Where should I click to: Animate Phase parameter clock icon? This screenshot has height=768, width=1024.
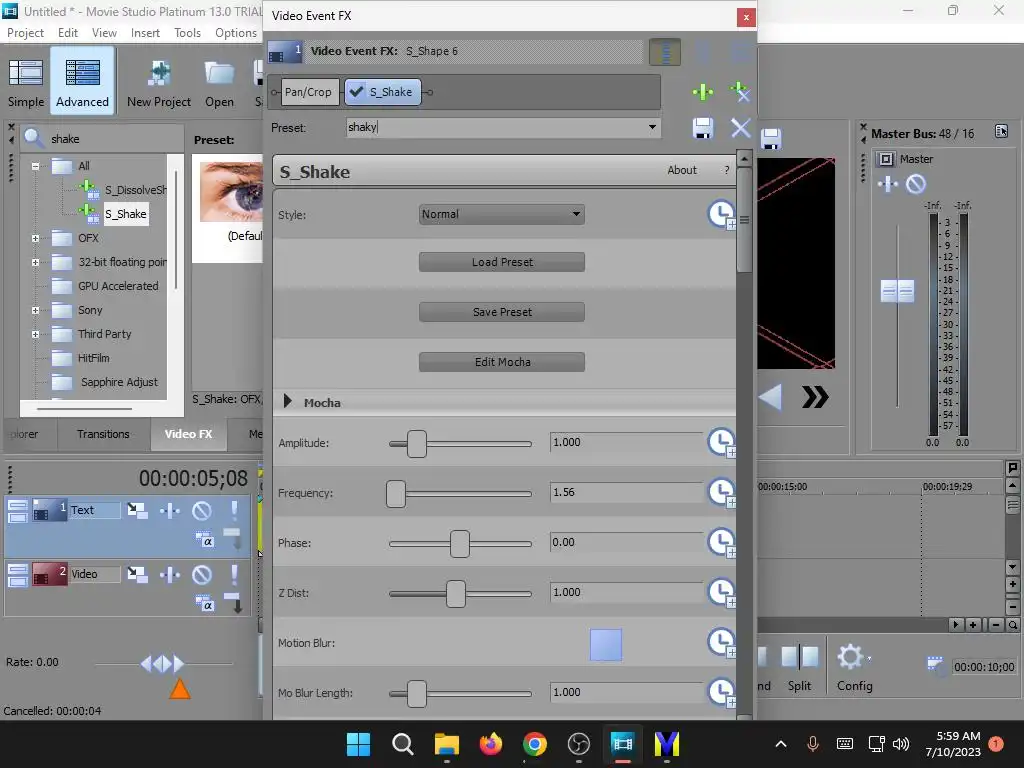coord(722,543)
